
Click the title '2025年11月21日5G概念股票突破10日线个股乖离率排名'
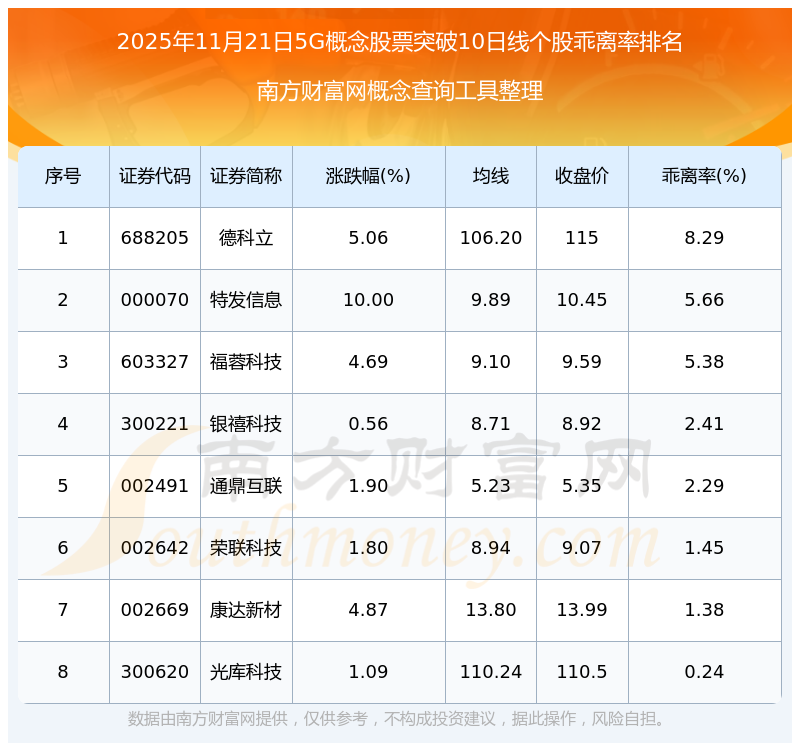(399, 42)
